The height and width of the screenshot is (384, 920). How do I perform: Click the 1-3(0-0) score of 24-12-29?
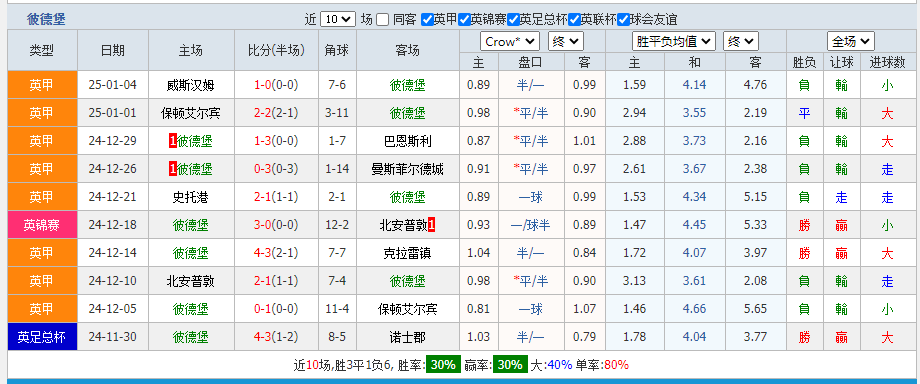tap(276, 141)
